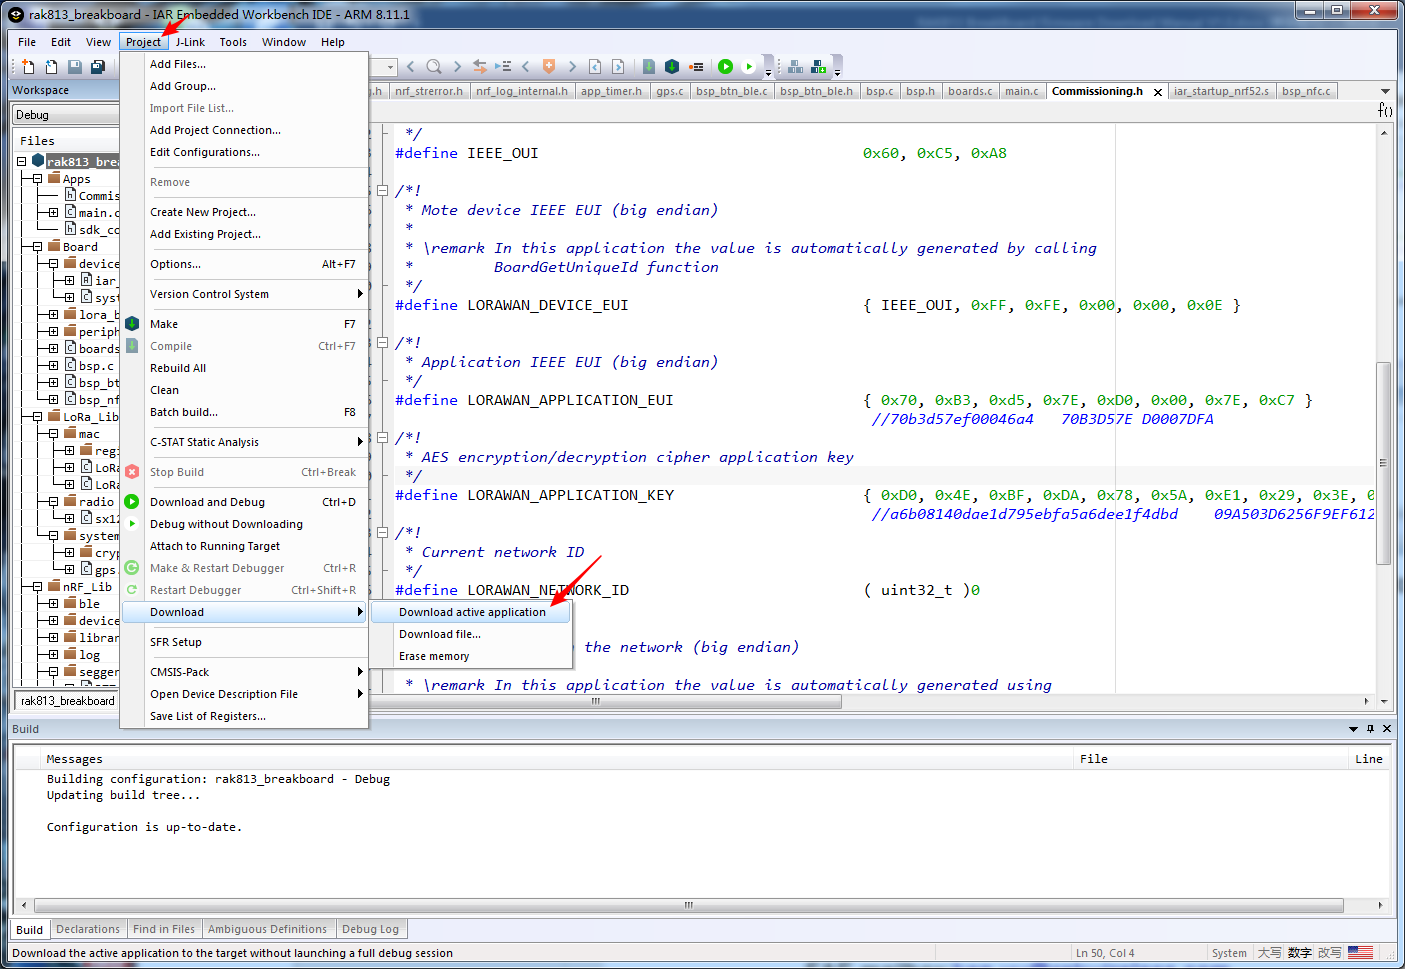The height and width of the screenshot is (969, 1405).
Task: Click the Replace arrows toolbar icon
Action: click(480, 67)
